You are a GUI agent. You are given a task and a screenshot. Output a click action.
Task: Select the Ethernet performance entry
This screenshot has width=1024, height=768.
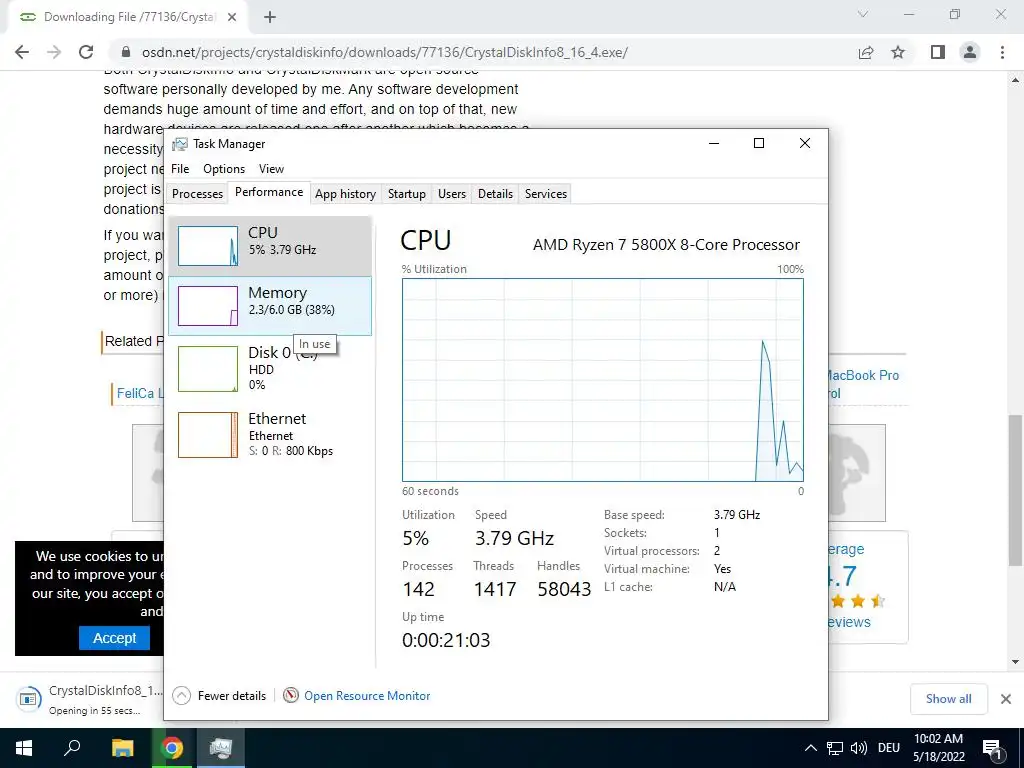(270, 434)
